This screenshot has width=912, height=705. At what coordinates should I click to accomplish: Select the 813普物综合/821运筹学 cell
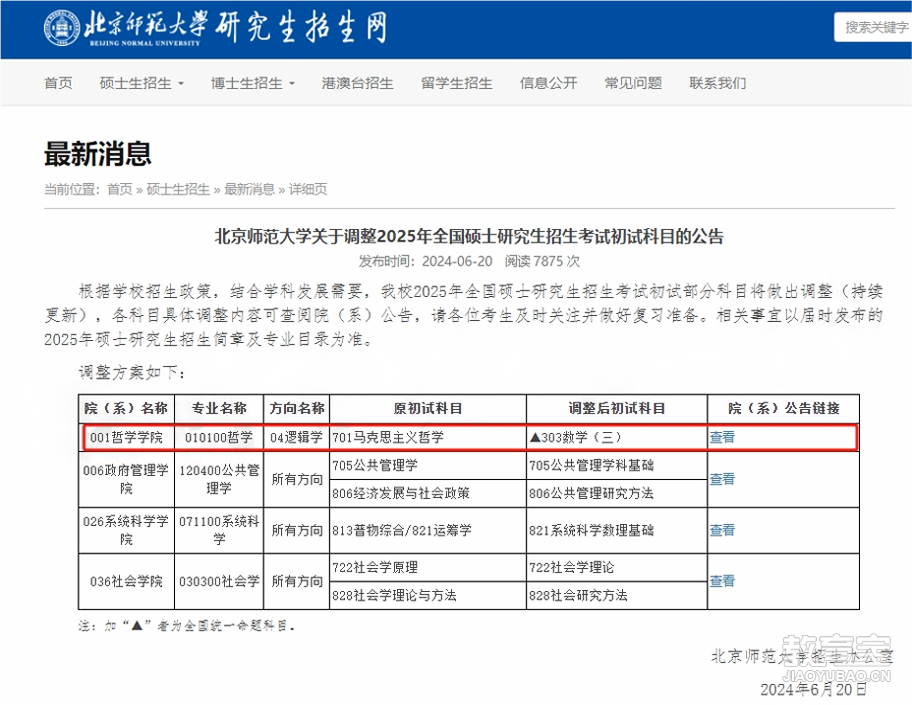tap(428, 530)
